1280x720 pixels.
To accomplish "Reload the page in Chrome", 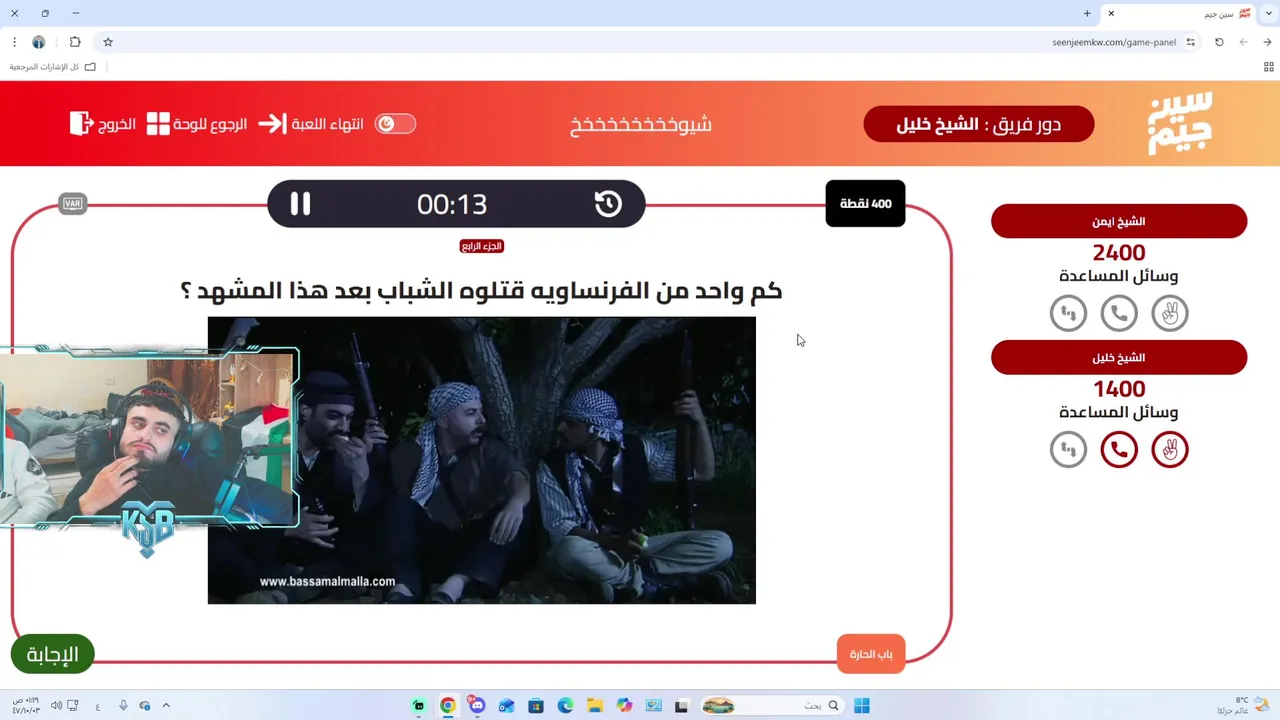I will [1219, 42].
